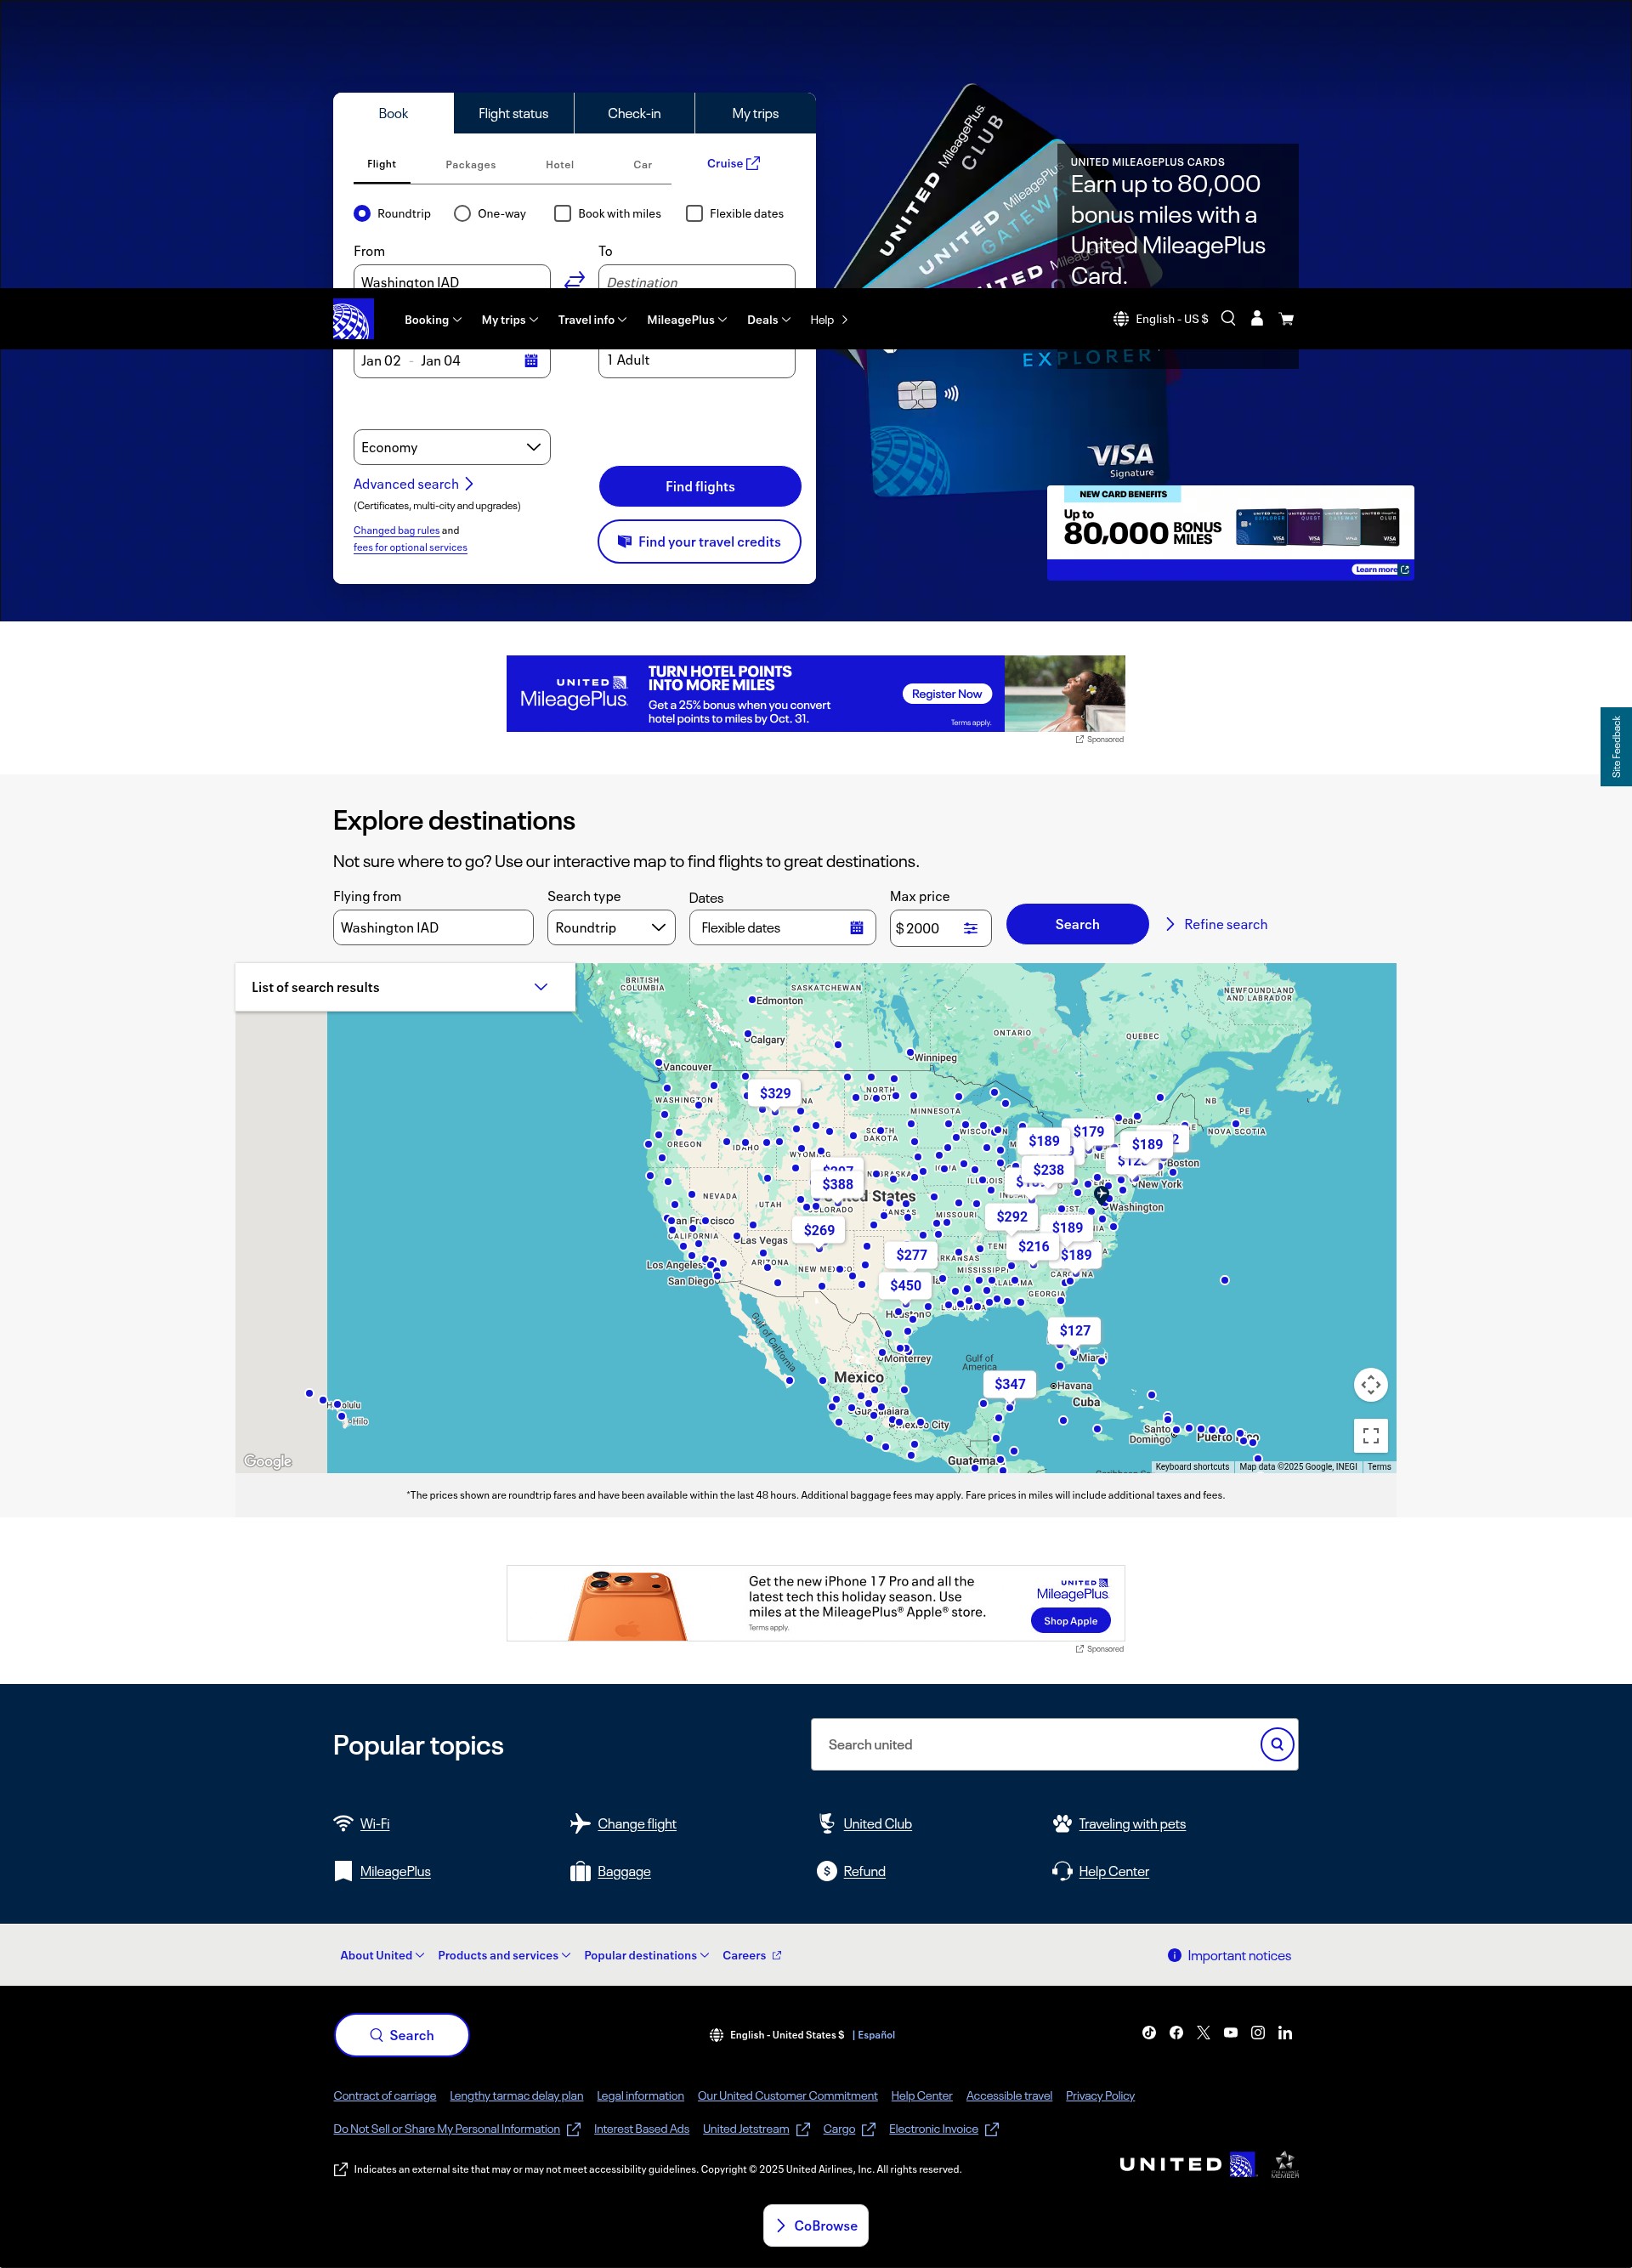Check the Book with miles box
The height and width of the screenshot is (2268, 1632).
pos(563,213)
